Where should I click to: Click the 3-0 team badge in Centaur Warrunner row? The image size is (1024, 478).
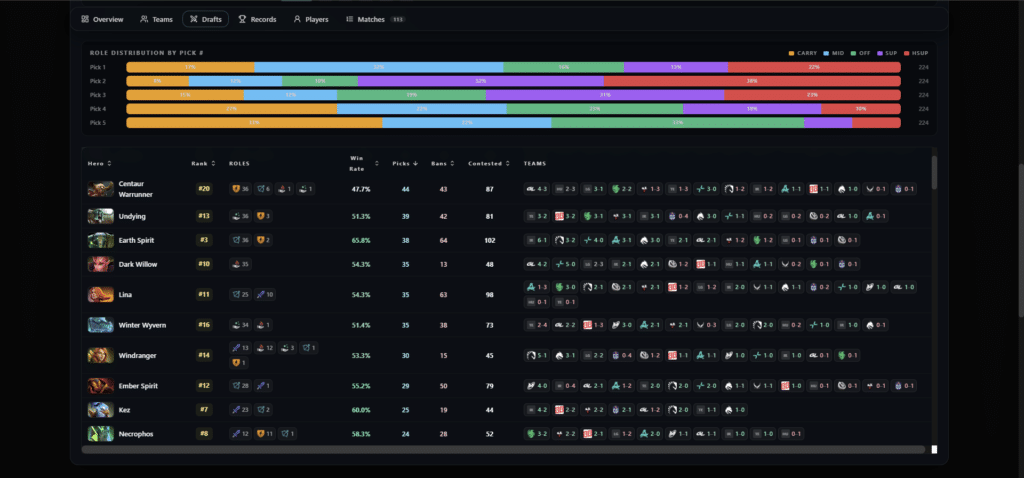point(706,189)
